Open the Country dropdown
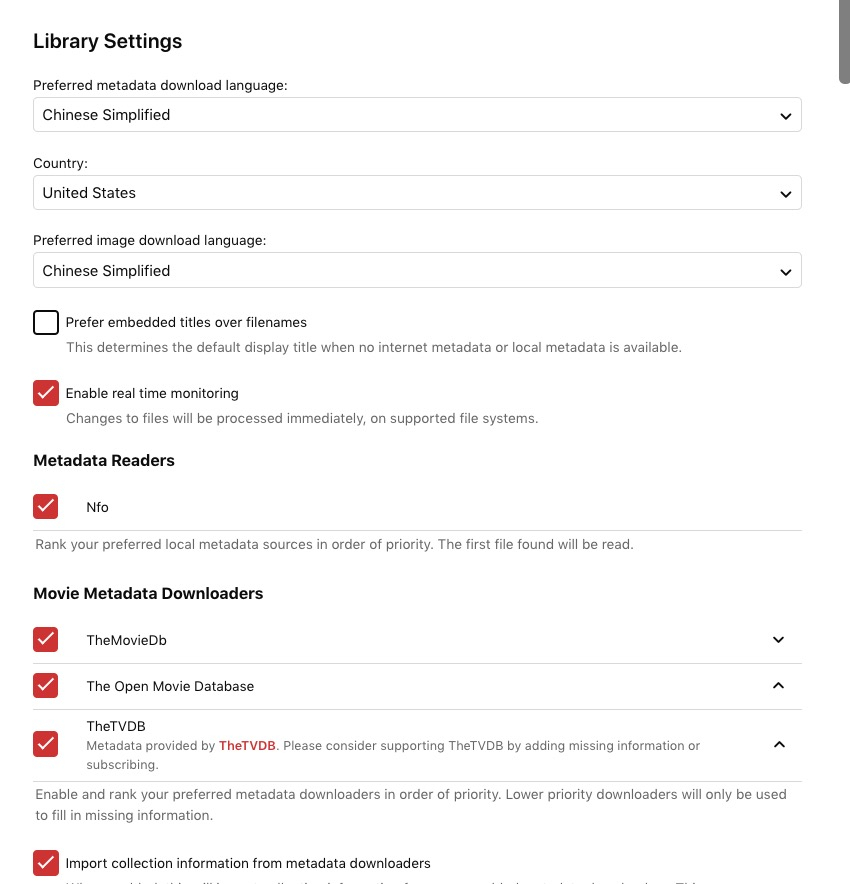Screen dimensions: 850x884 point(416,193)
